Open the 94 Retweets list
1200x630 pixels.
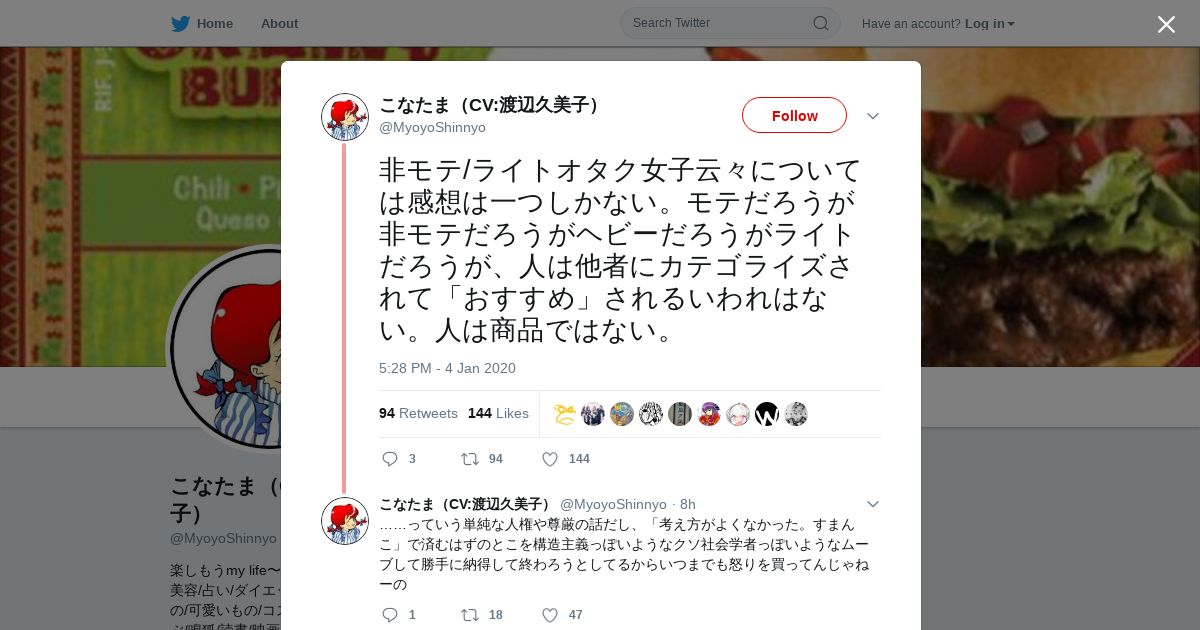(418, 413)
